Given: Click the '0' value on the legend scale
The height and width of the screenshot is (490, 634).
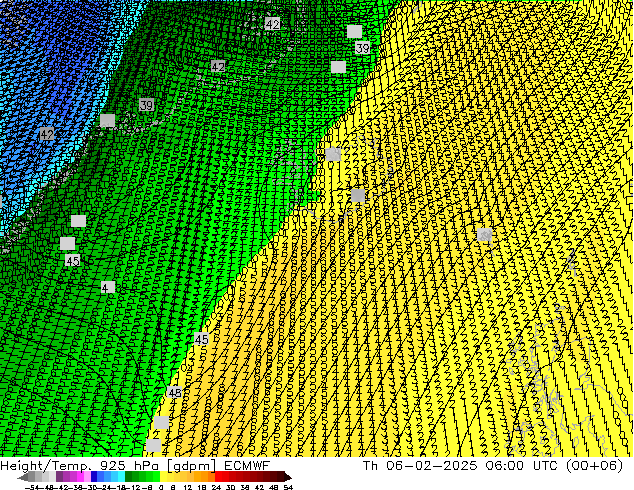Looking at the screenshot, I should click(x=161, y=487).
